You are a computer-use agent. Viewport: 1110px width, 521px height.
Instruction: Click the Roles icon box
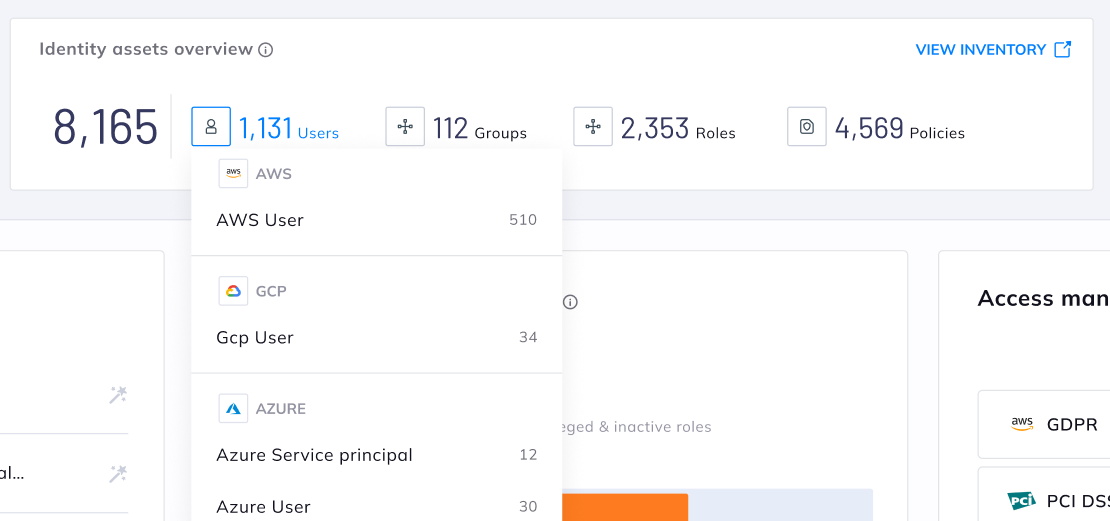coord(593,127)
